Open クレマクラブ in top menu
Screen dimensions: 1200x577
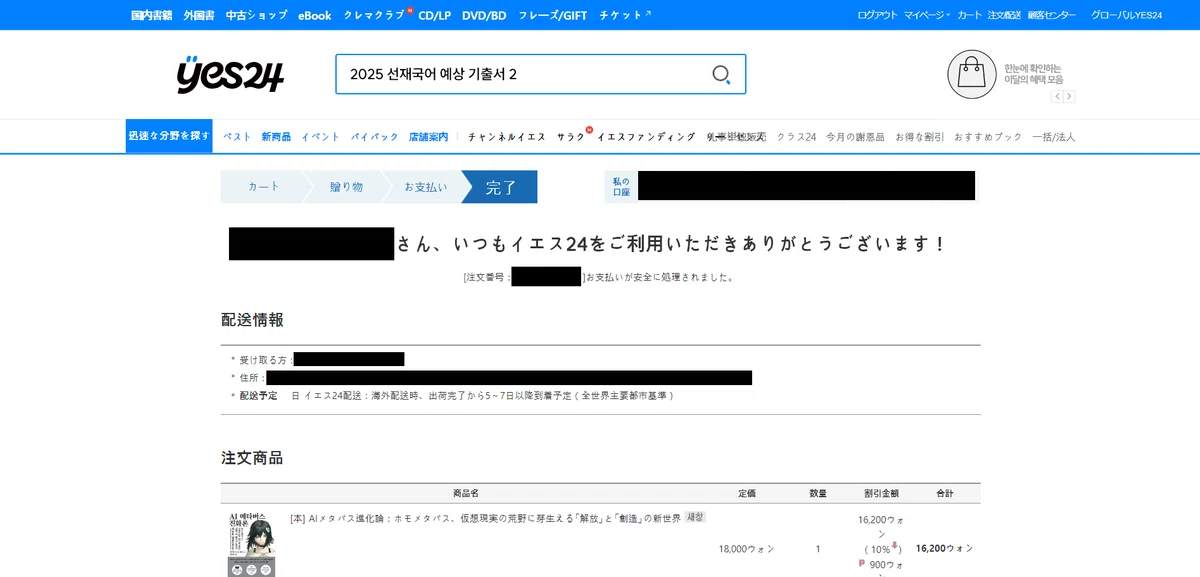click(x=374, y=15)
